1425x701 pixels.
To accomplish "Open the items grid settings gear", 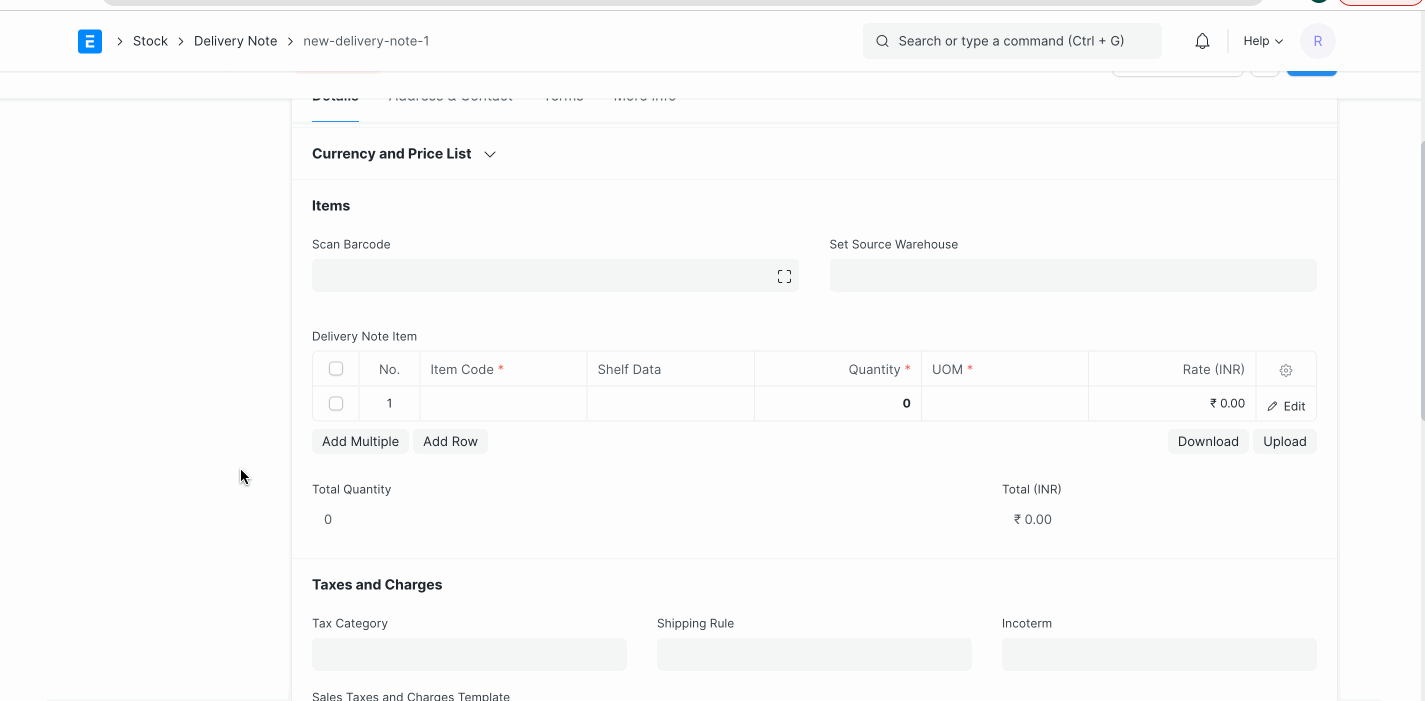I will (x=1285, y=369).
